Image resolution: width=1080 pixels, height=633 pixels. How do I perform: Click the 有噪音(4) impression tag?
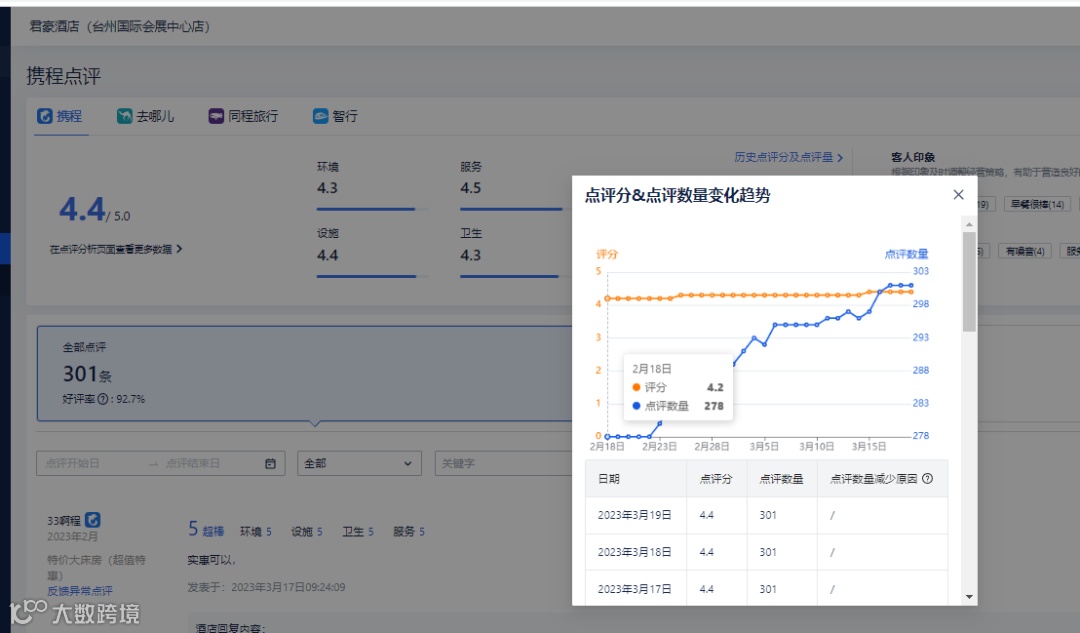[1025, 251]
